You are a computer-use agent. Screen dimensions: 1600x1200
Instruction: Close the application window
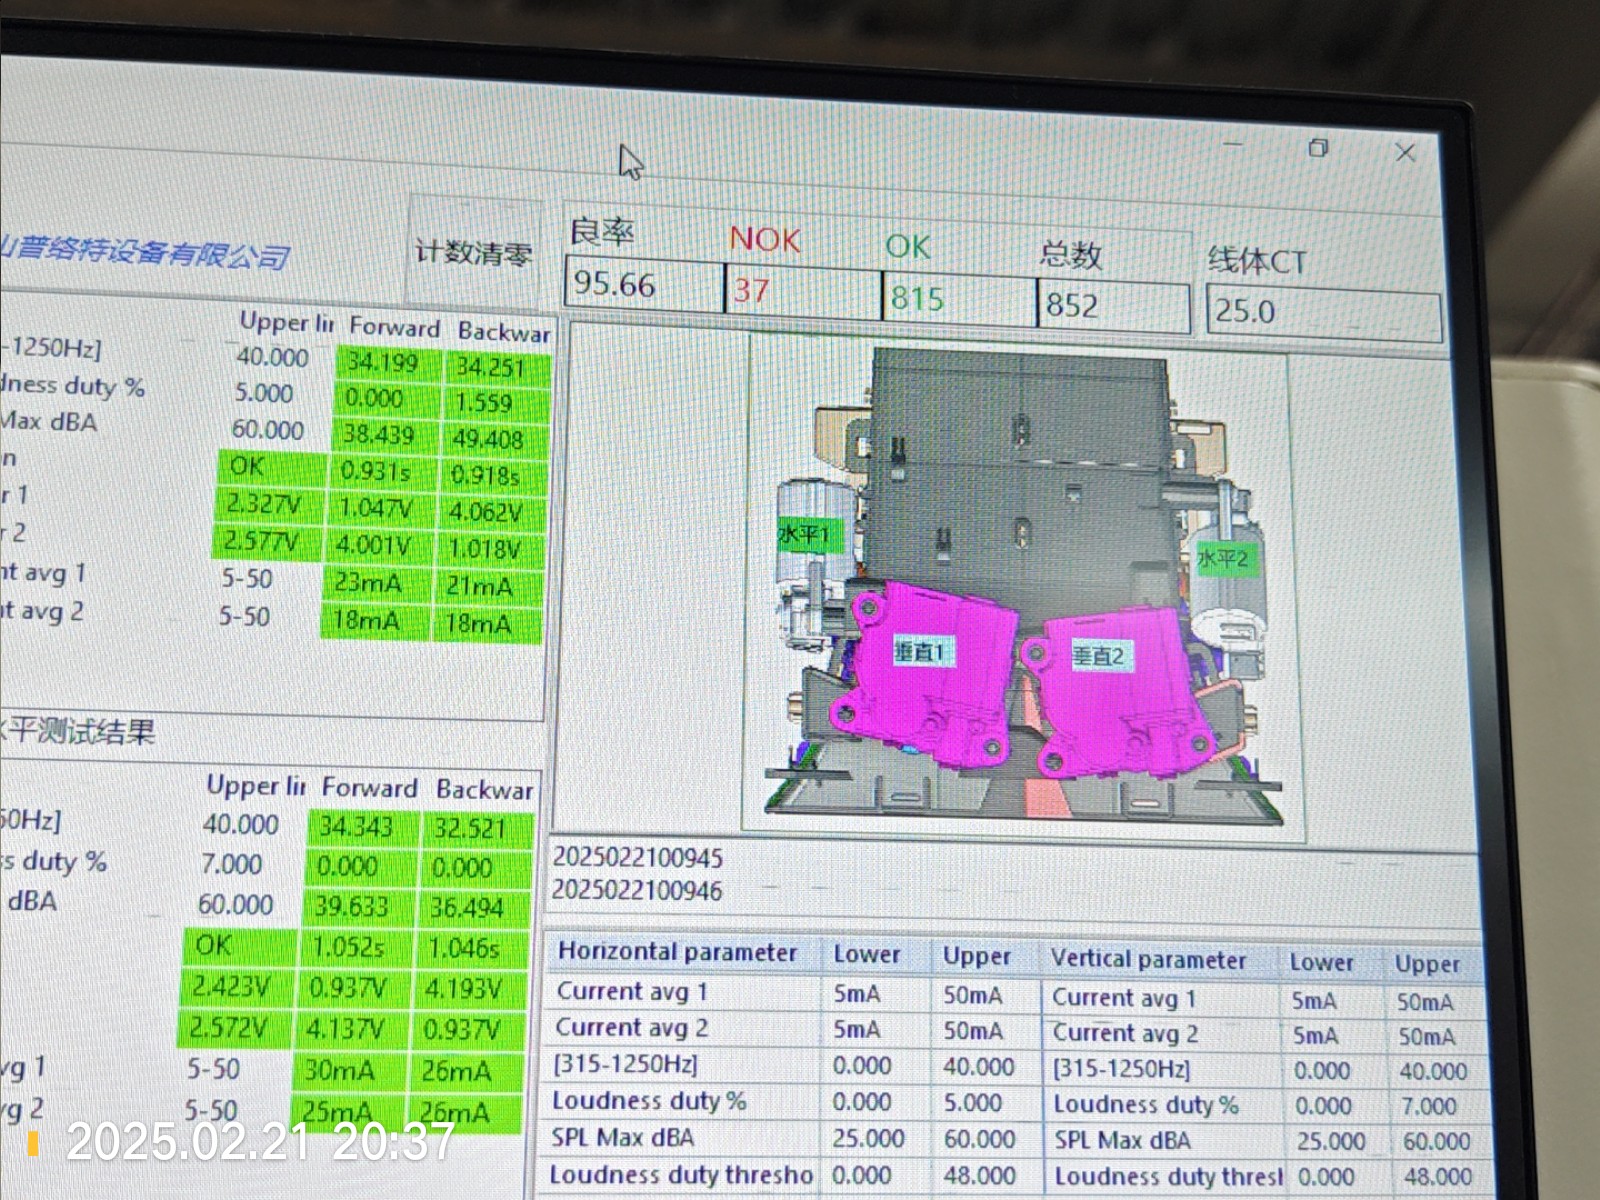[x=1405, y=153]
